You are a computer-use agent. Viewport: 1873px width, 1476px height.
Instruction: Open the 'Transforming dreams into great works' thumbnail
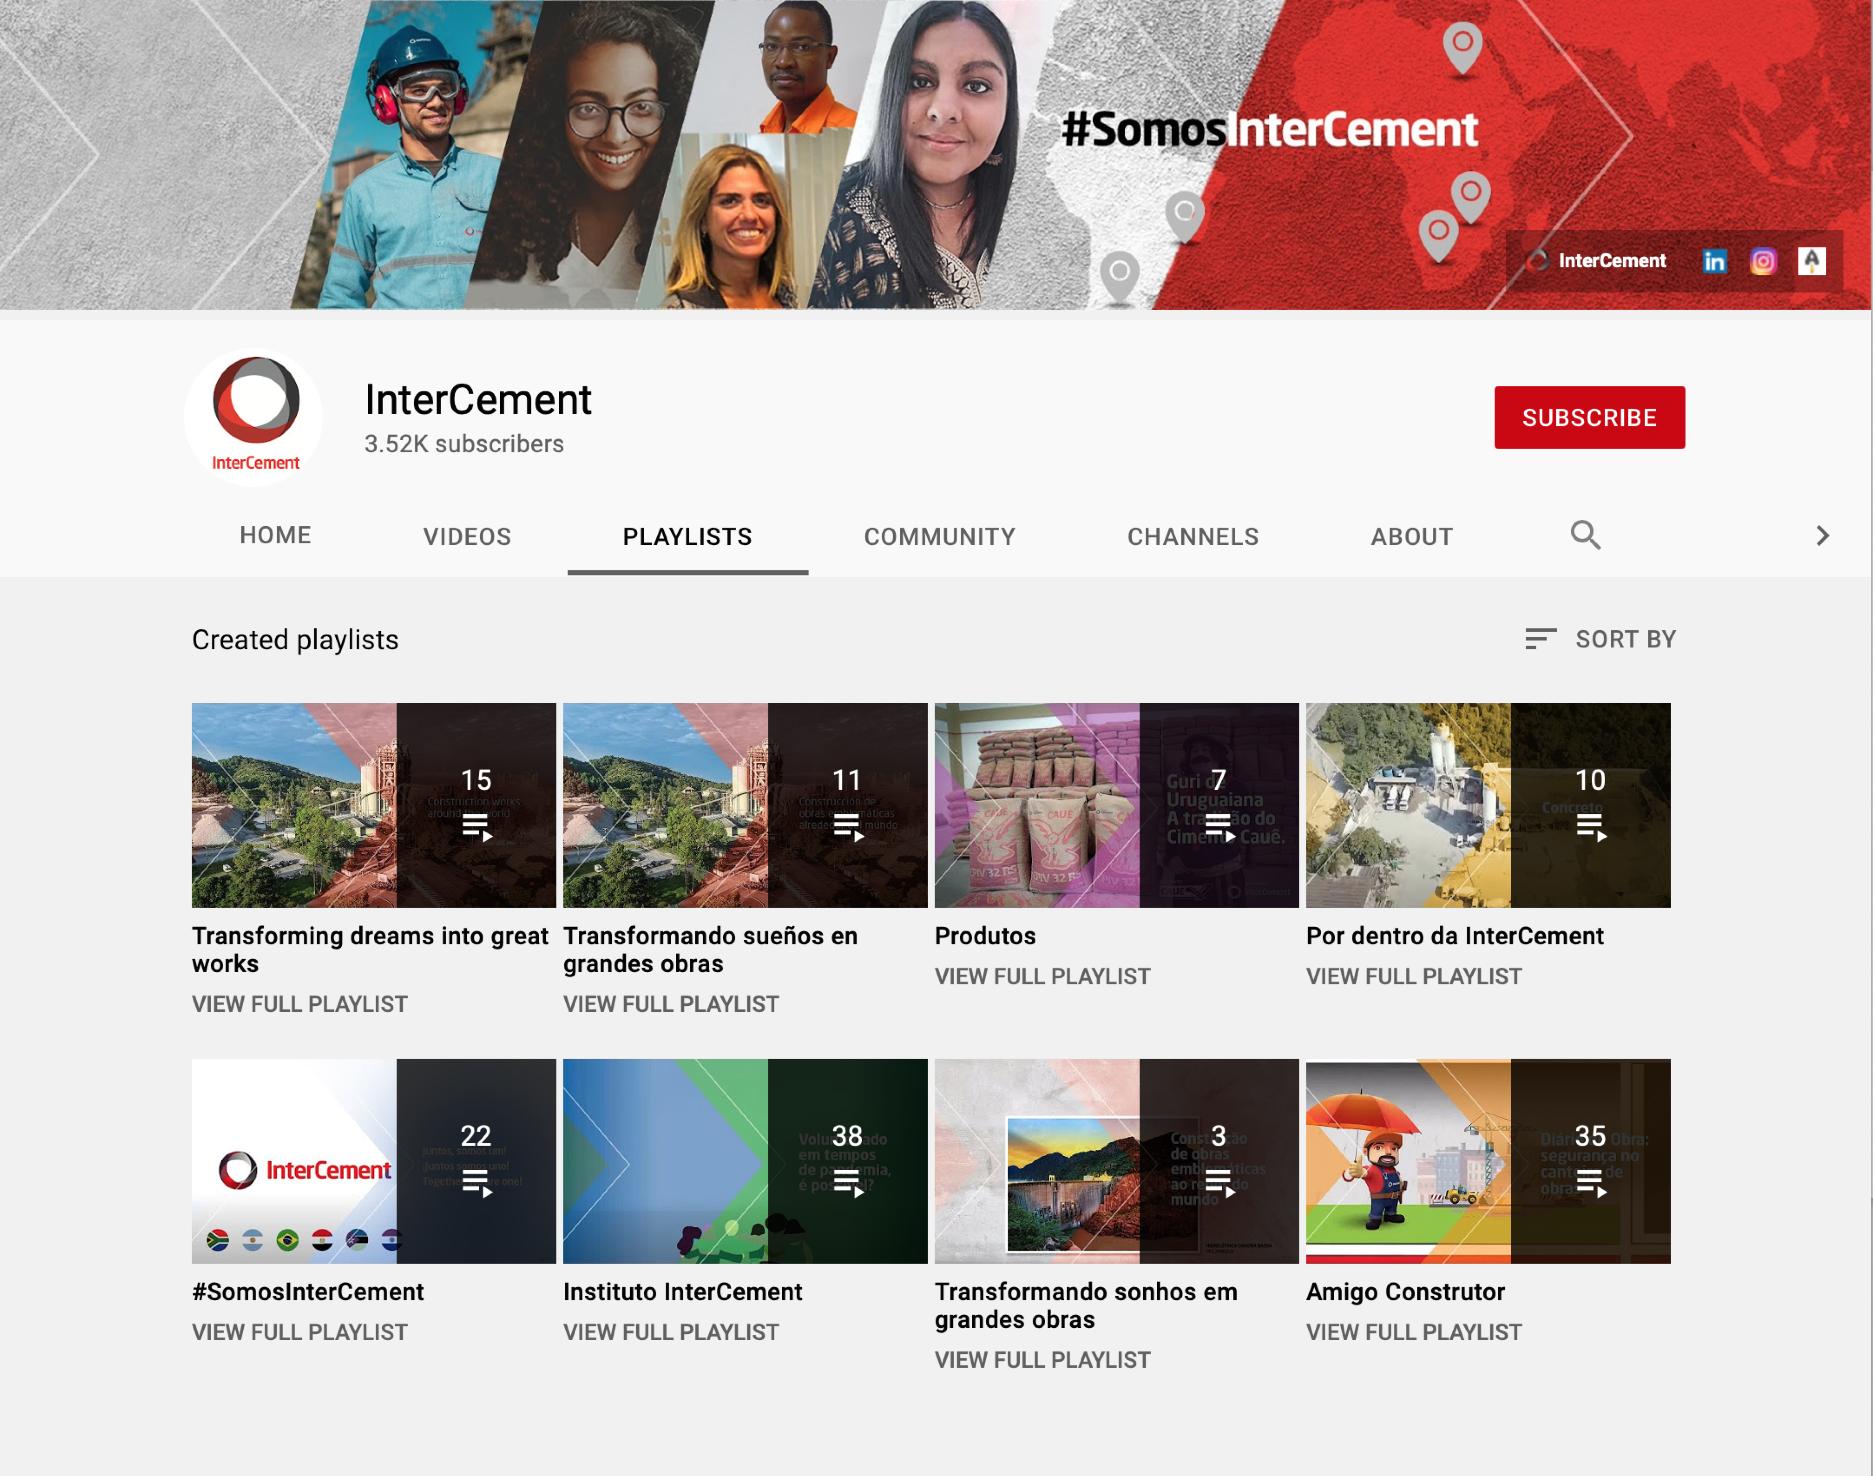[x=374, y=805]
